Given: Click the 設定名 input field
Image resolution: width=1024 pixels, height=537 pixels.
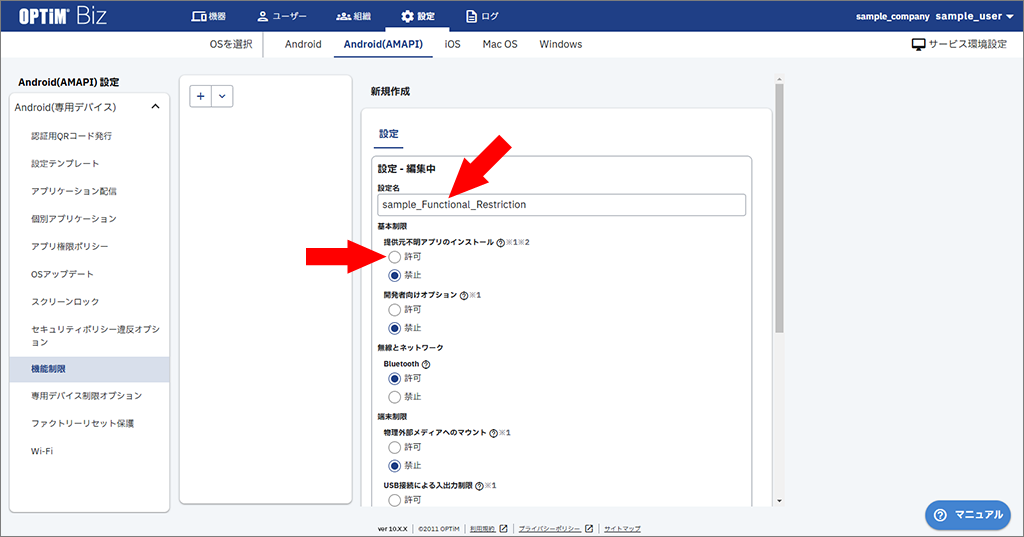Looking at the screenshot, I should tap(561, 204).
